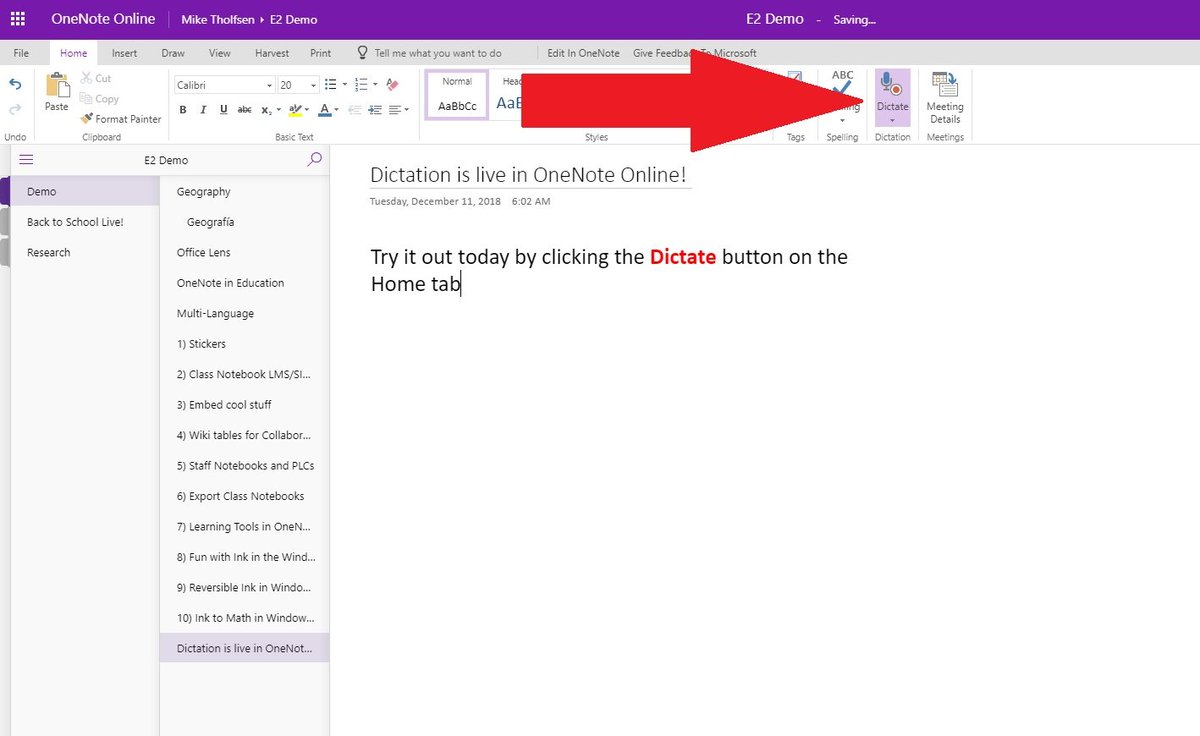Image resolution: width=1200 pixels, height=736 pixels.
Task: Click the OneNote Online title link
Action: pos(103,19)
